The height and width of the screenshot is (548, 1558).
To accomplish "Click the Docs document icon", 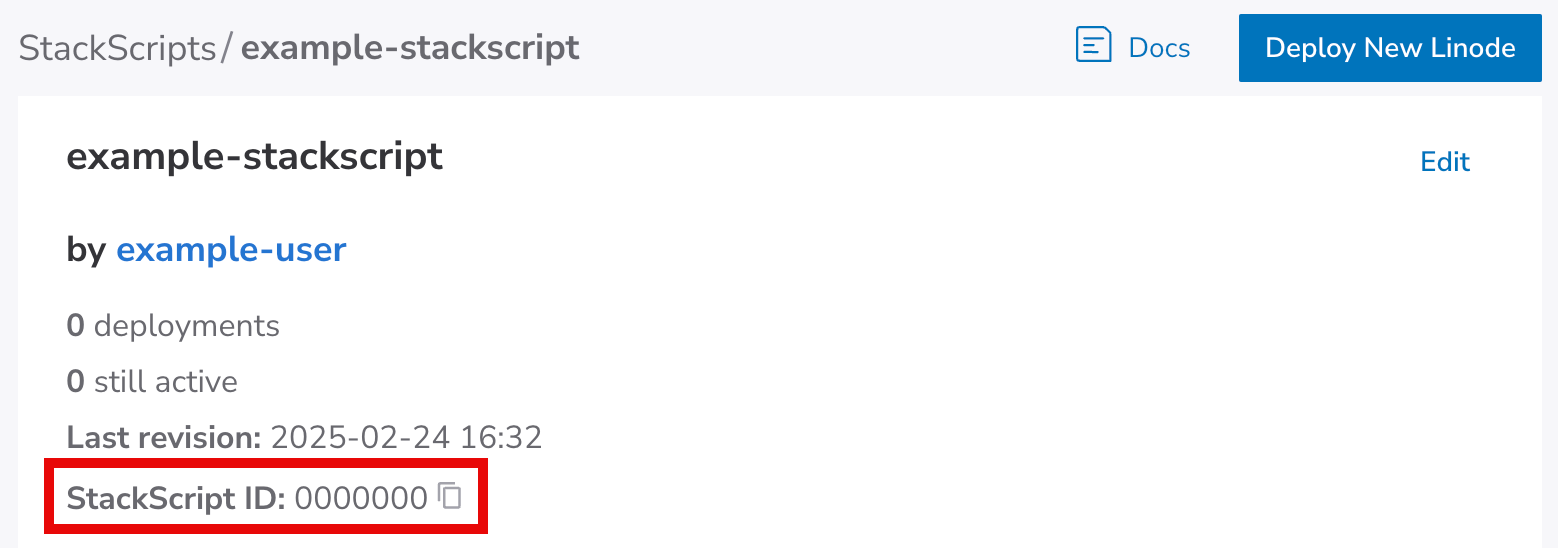I will [1093, 46].
